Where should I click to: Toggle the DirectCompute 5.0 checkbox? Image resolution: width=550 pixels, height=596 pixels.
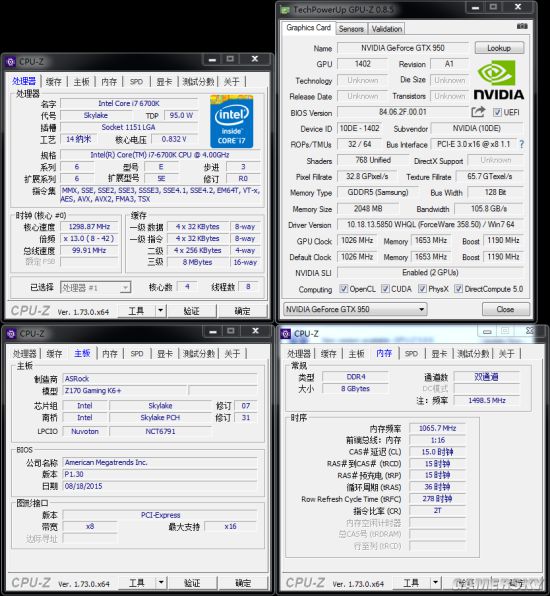458,289
